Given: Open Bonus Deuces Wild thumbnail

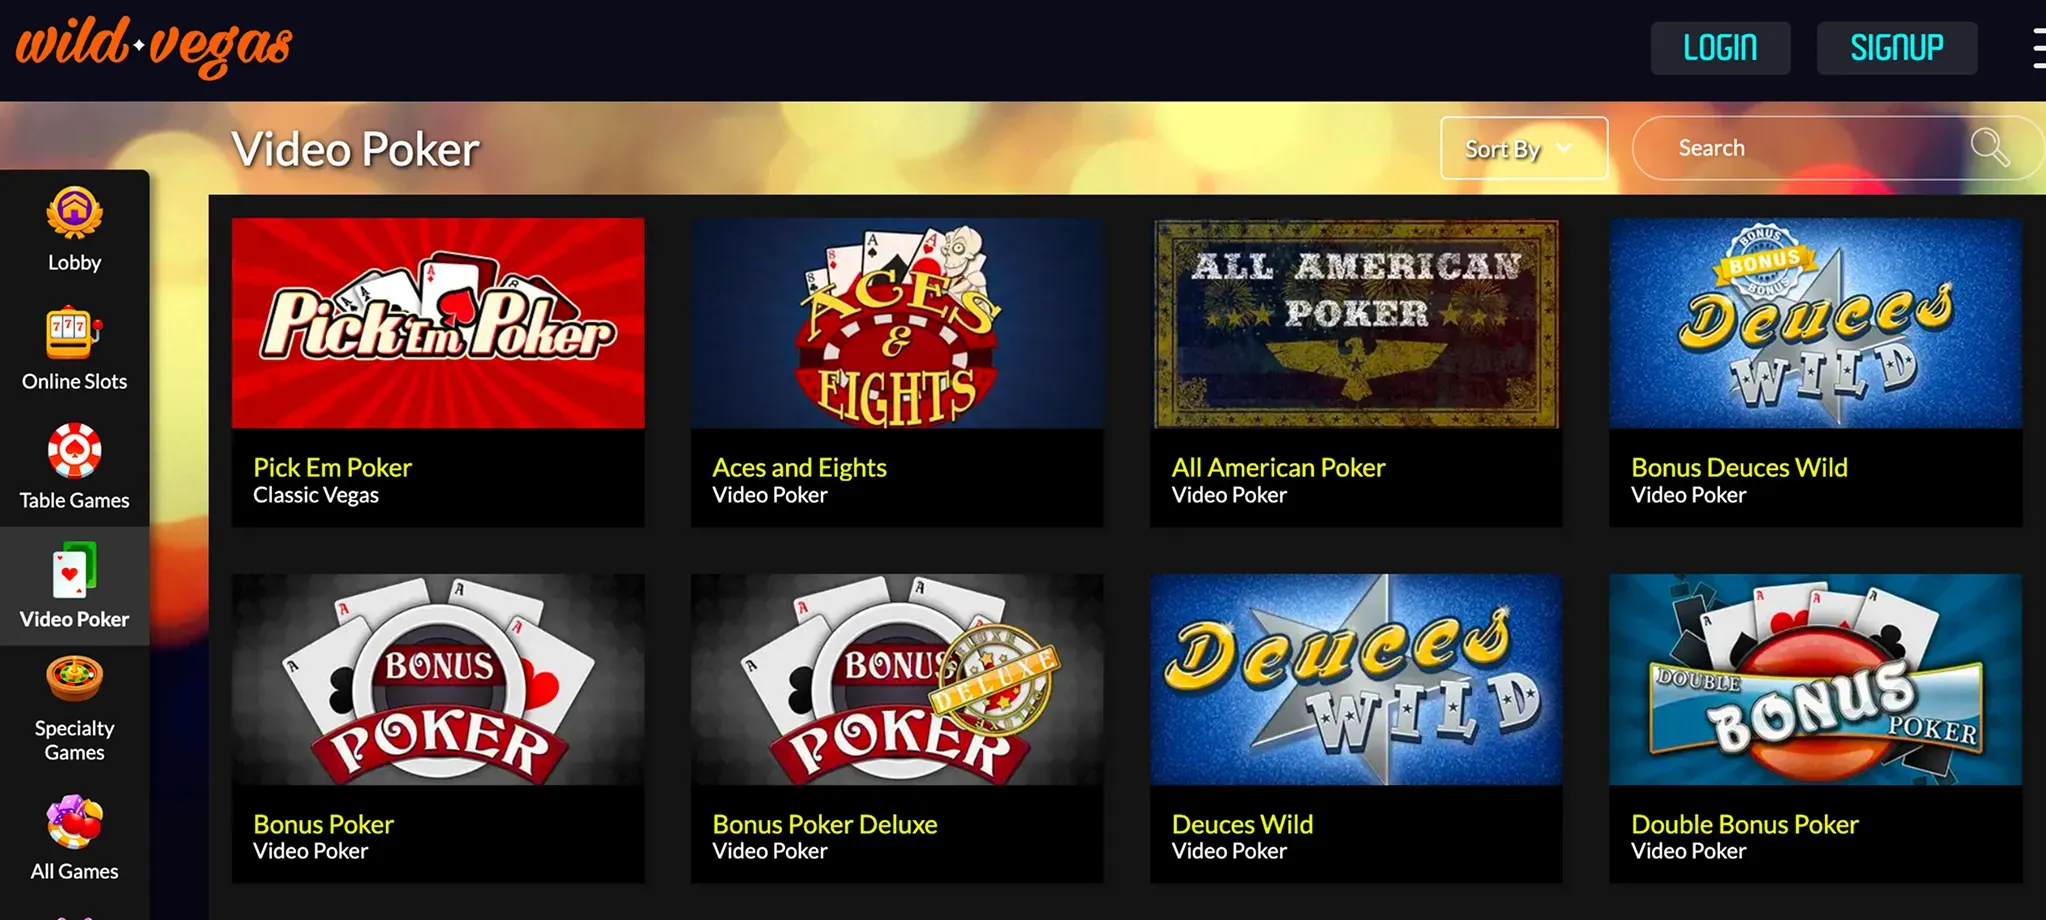Looking at the screenshot, I should (x=1816, y=323).
